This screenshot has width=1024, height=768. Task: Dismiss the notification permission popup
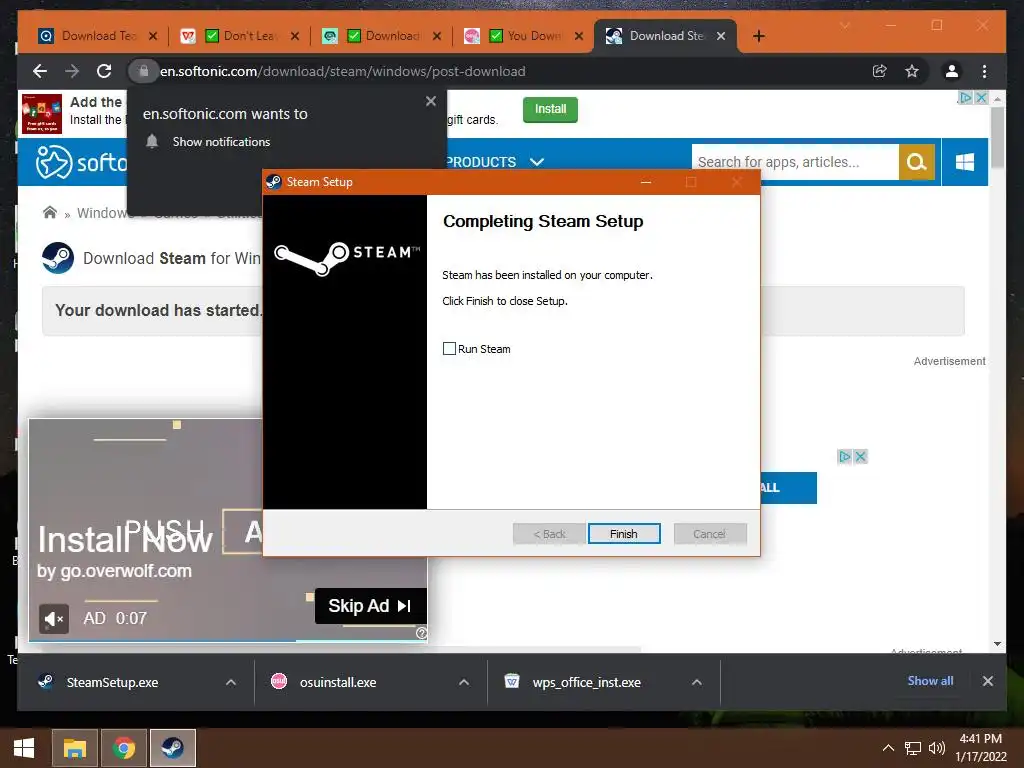(x=430, y=101)
